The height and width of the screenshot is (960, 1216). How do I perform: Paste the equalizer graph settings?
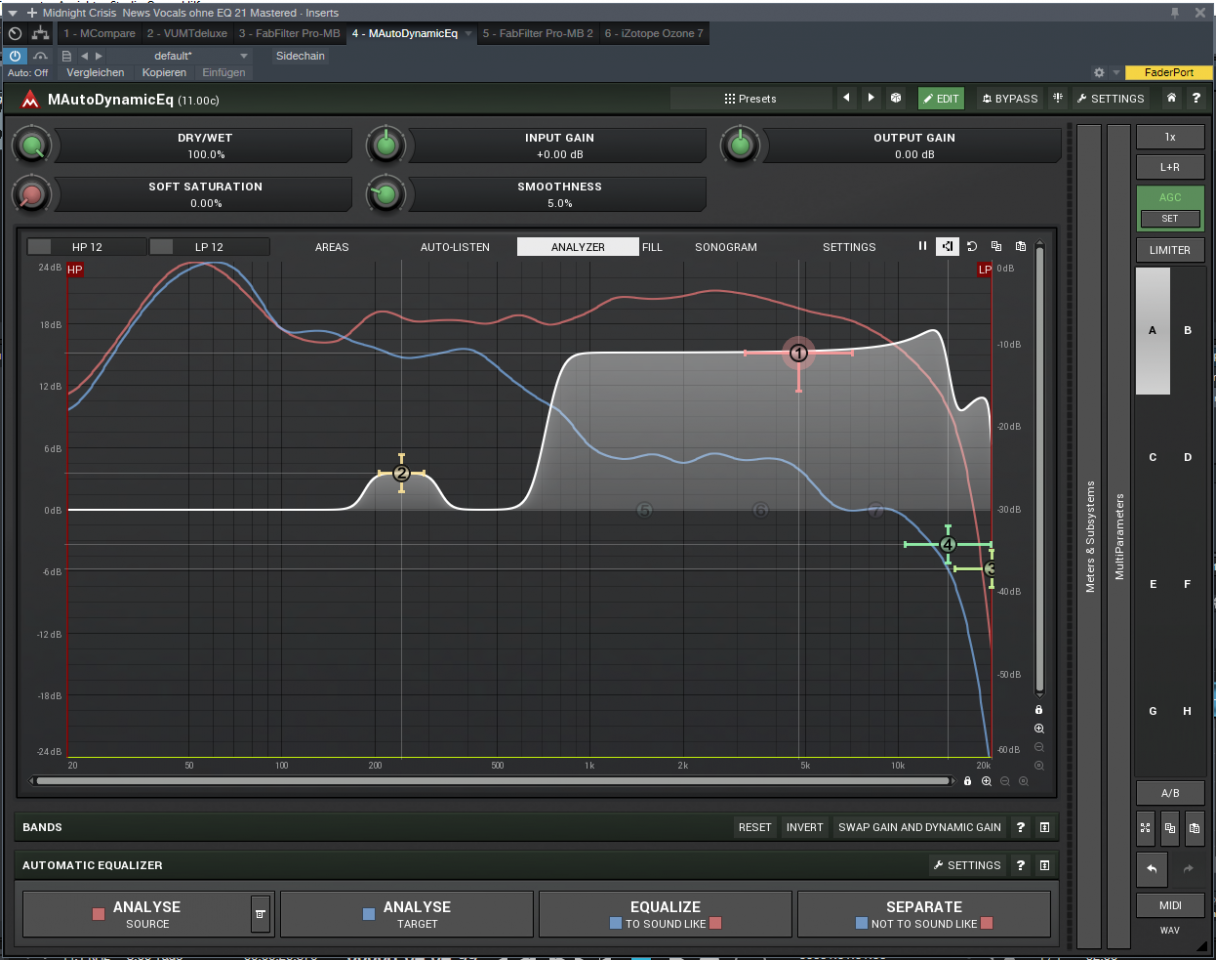point(1020,246)
